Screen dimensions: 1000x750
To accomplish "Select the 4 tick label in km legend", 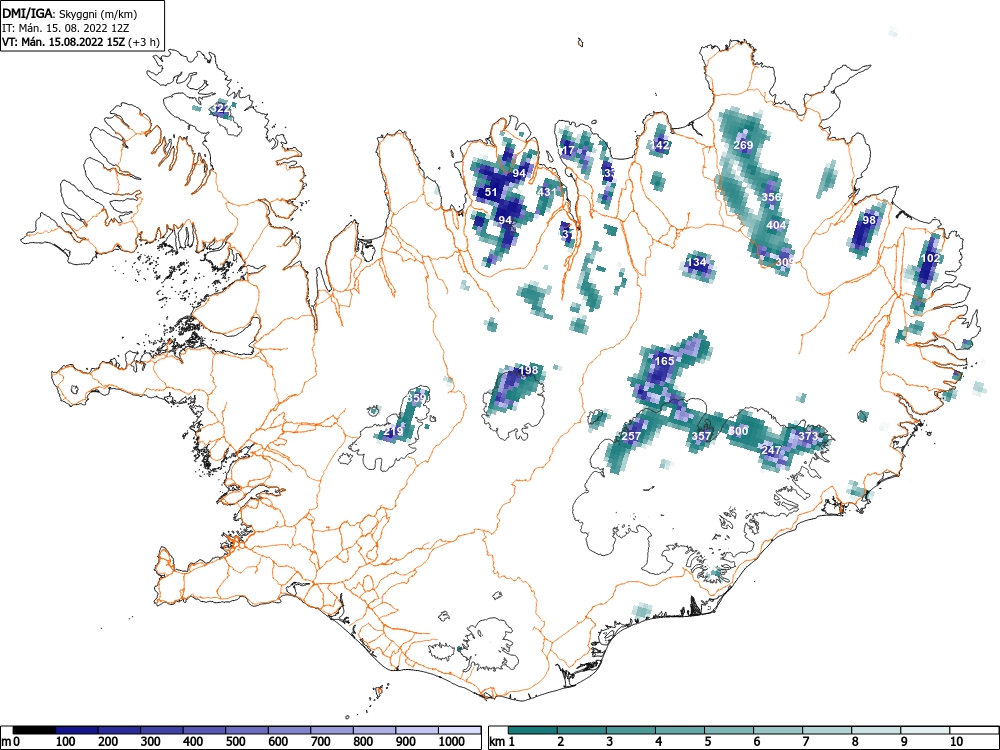I will (x=658, y=742).
